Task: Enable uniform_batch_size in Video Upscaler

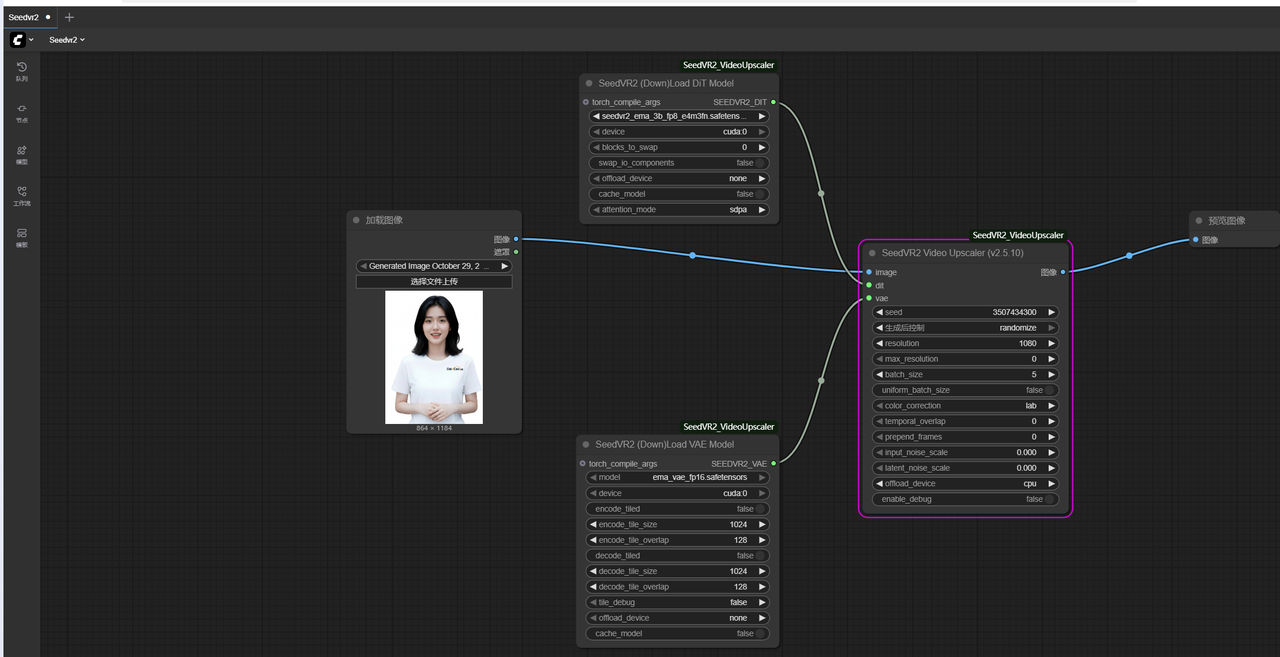Action: tap(965, 390)
